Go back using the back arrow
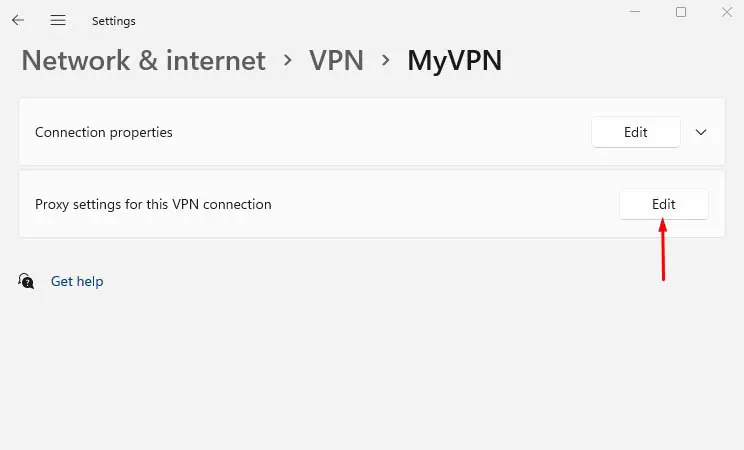 [x=18, y=20]
